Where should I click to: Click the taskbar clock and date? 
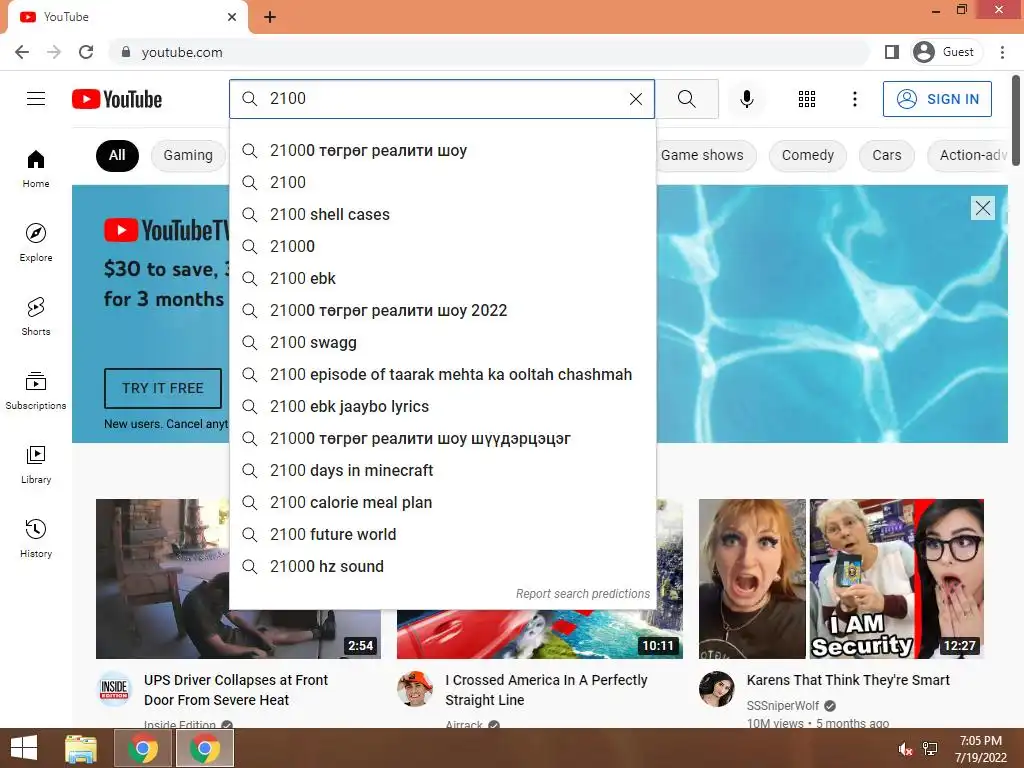pyautogui.click(x=980, y=749)
